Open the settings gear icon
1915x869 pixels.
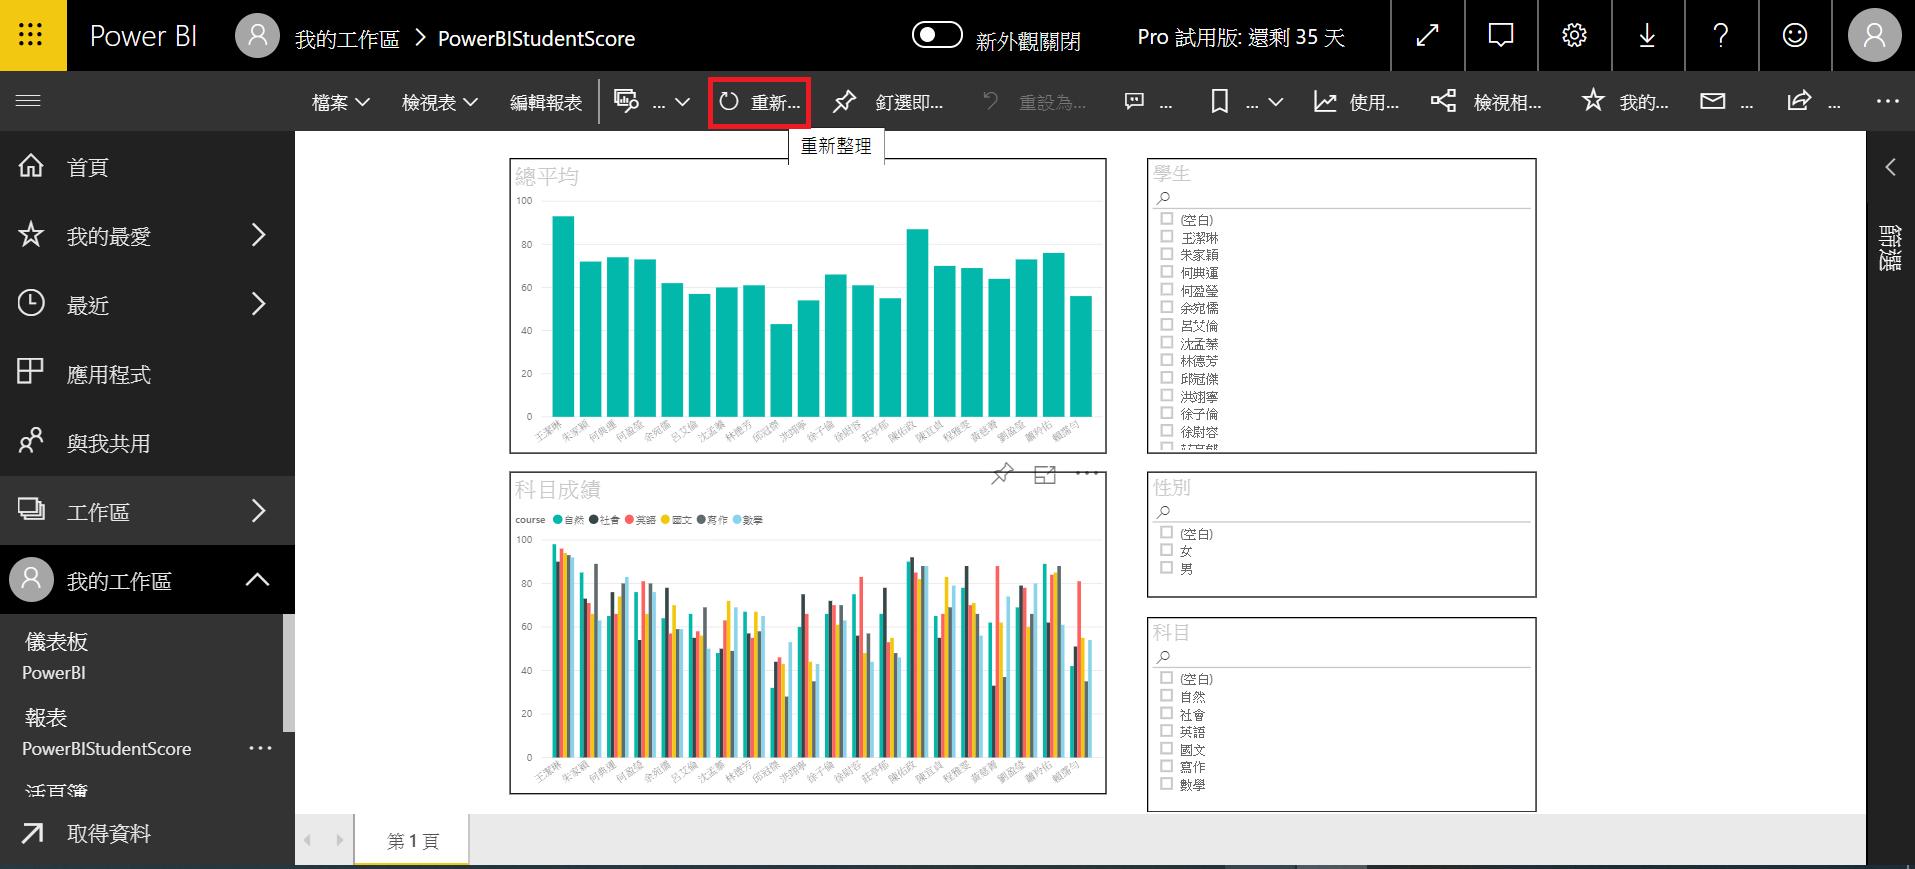tap(1574, 36)
